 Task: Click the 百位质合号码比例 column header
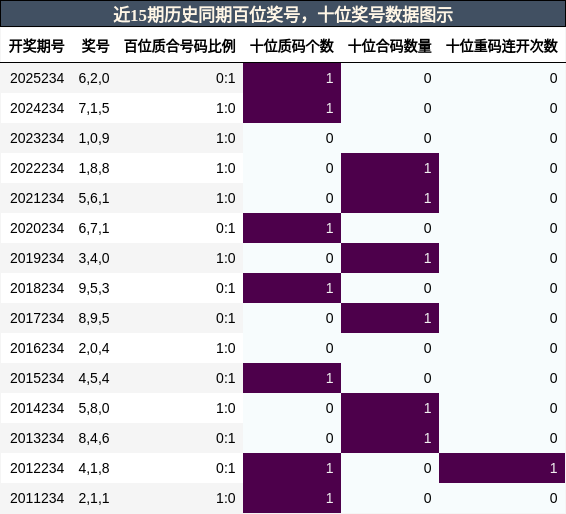tap(180, 46)
